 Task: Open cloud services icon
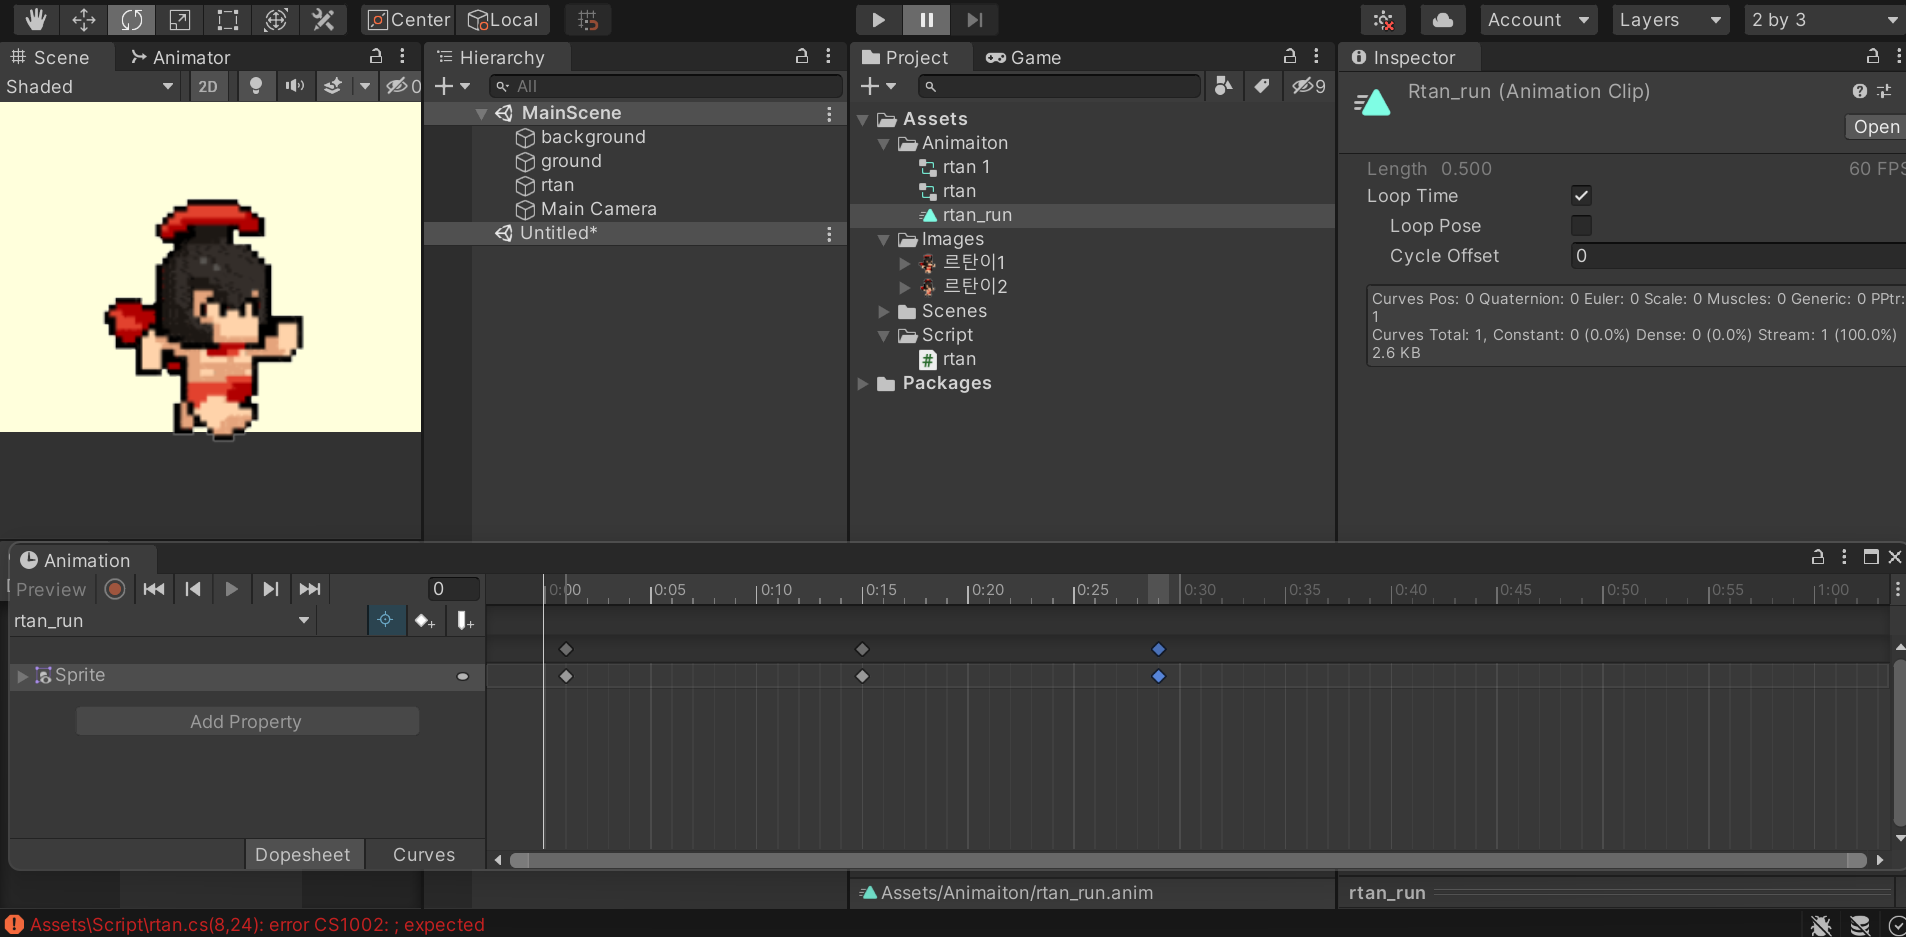pos(1443,20)
